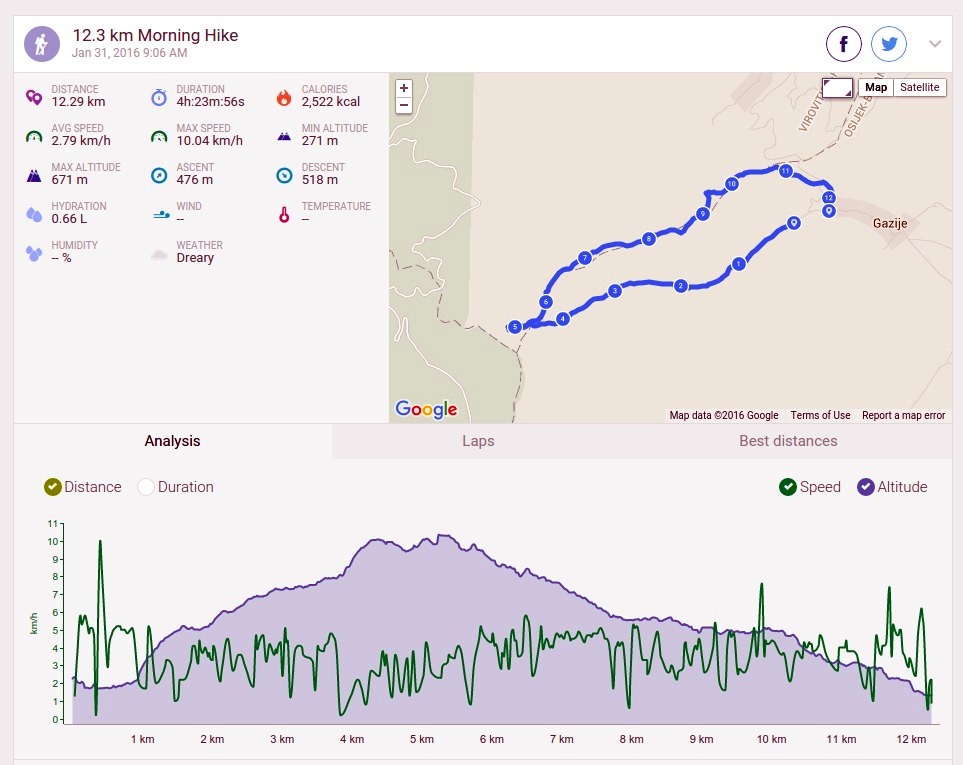Zoom in the map with plus button
The width and height of the screenshot is (963, 765).
pyautogui.click(x=404, y=88)
